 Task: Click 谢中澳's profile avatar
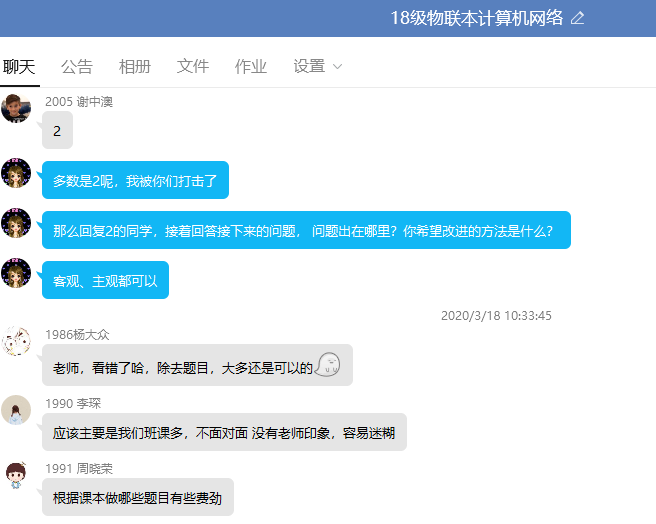coord(16,108)
